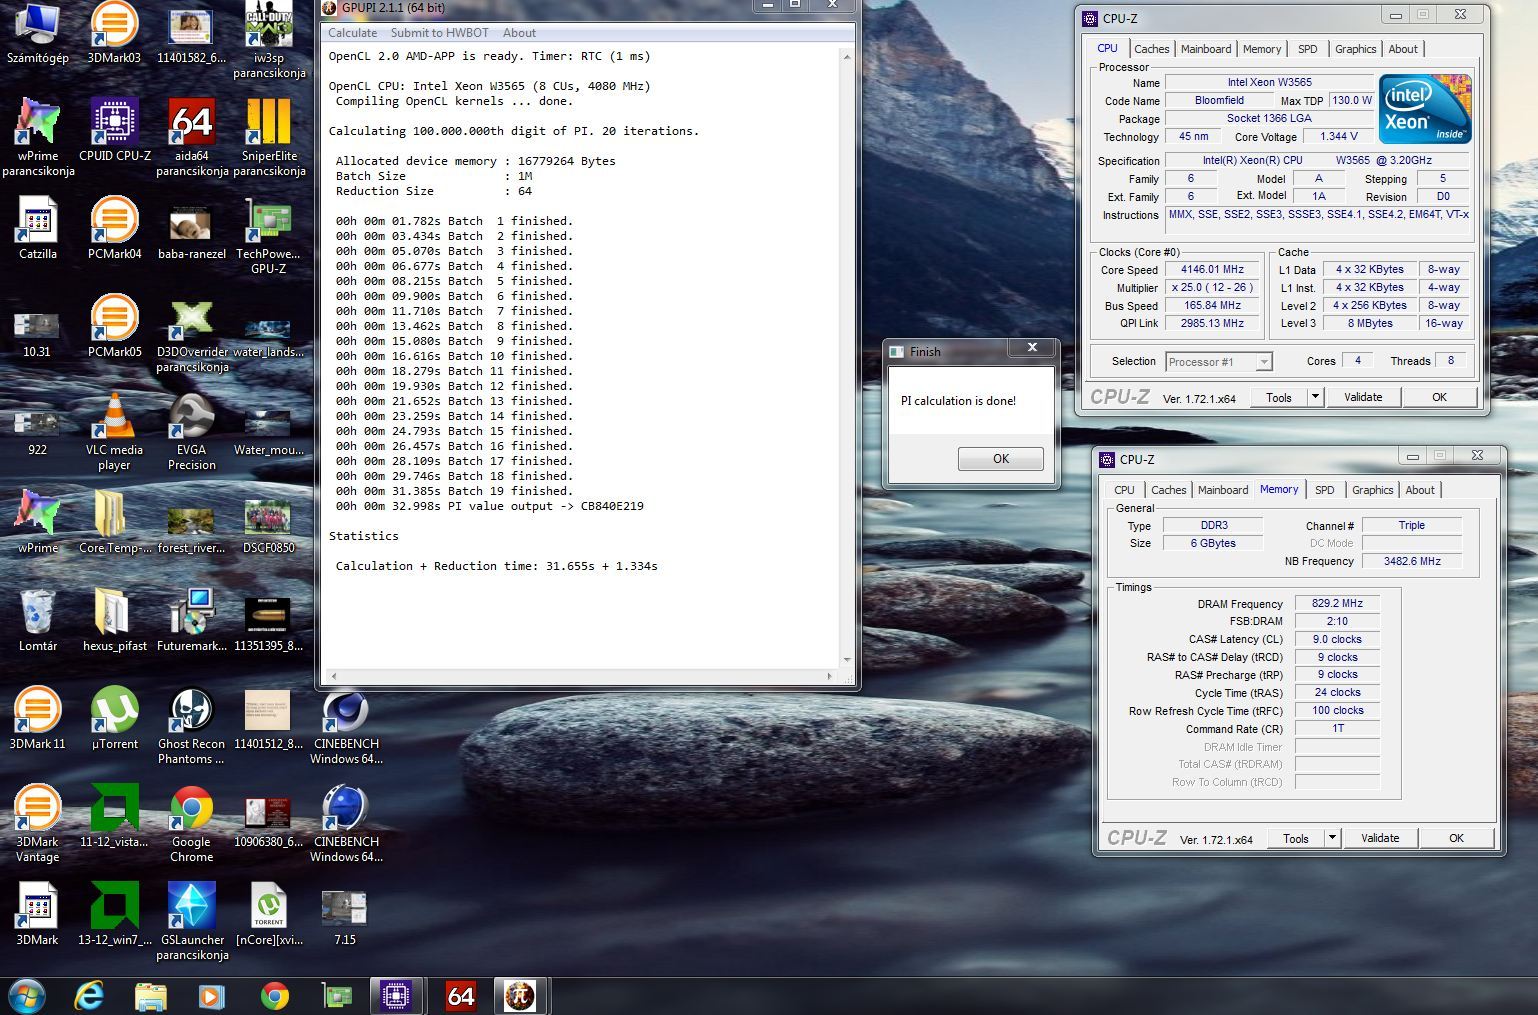Open the Lomtár recycle bin
Viewport: 1538px width, 1015px height.
37,620
